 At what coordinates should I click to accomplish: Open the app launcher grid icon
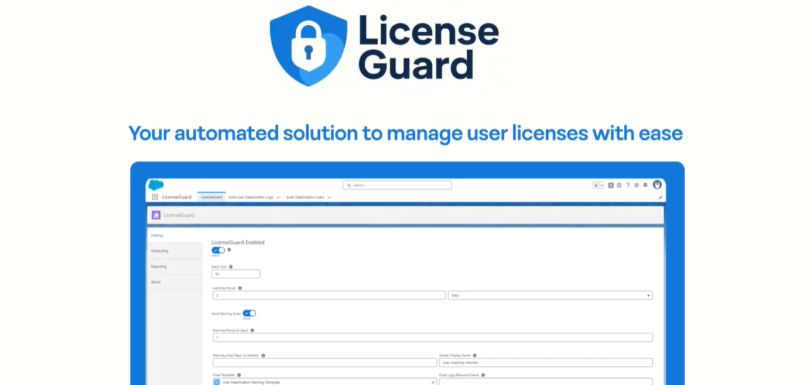coord(155,197)
